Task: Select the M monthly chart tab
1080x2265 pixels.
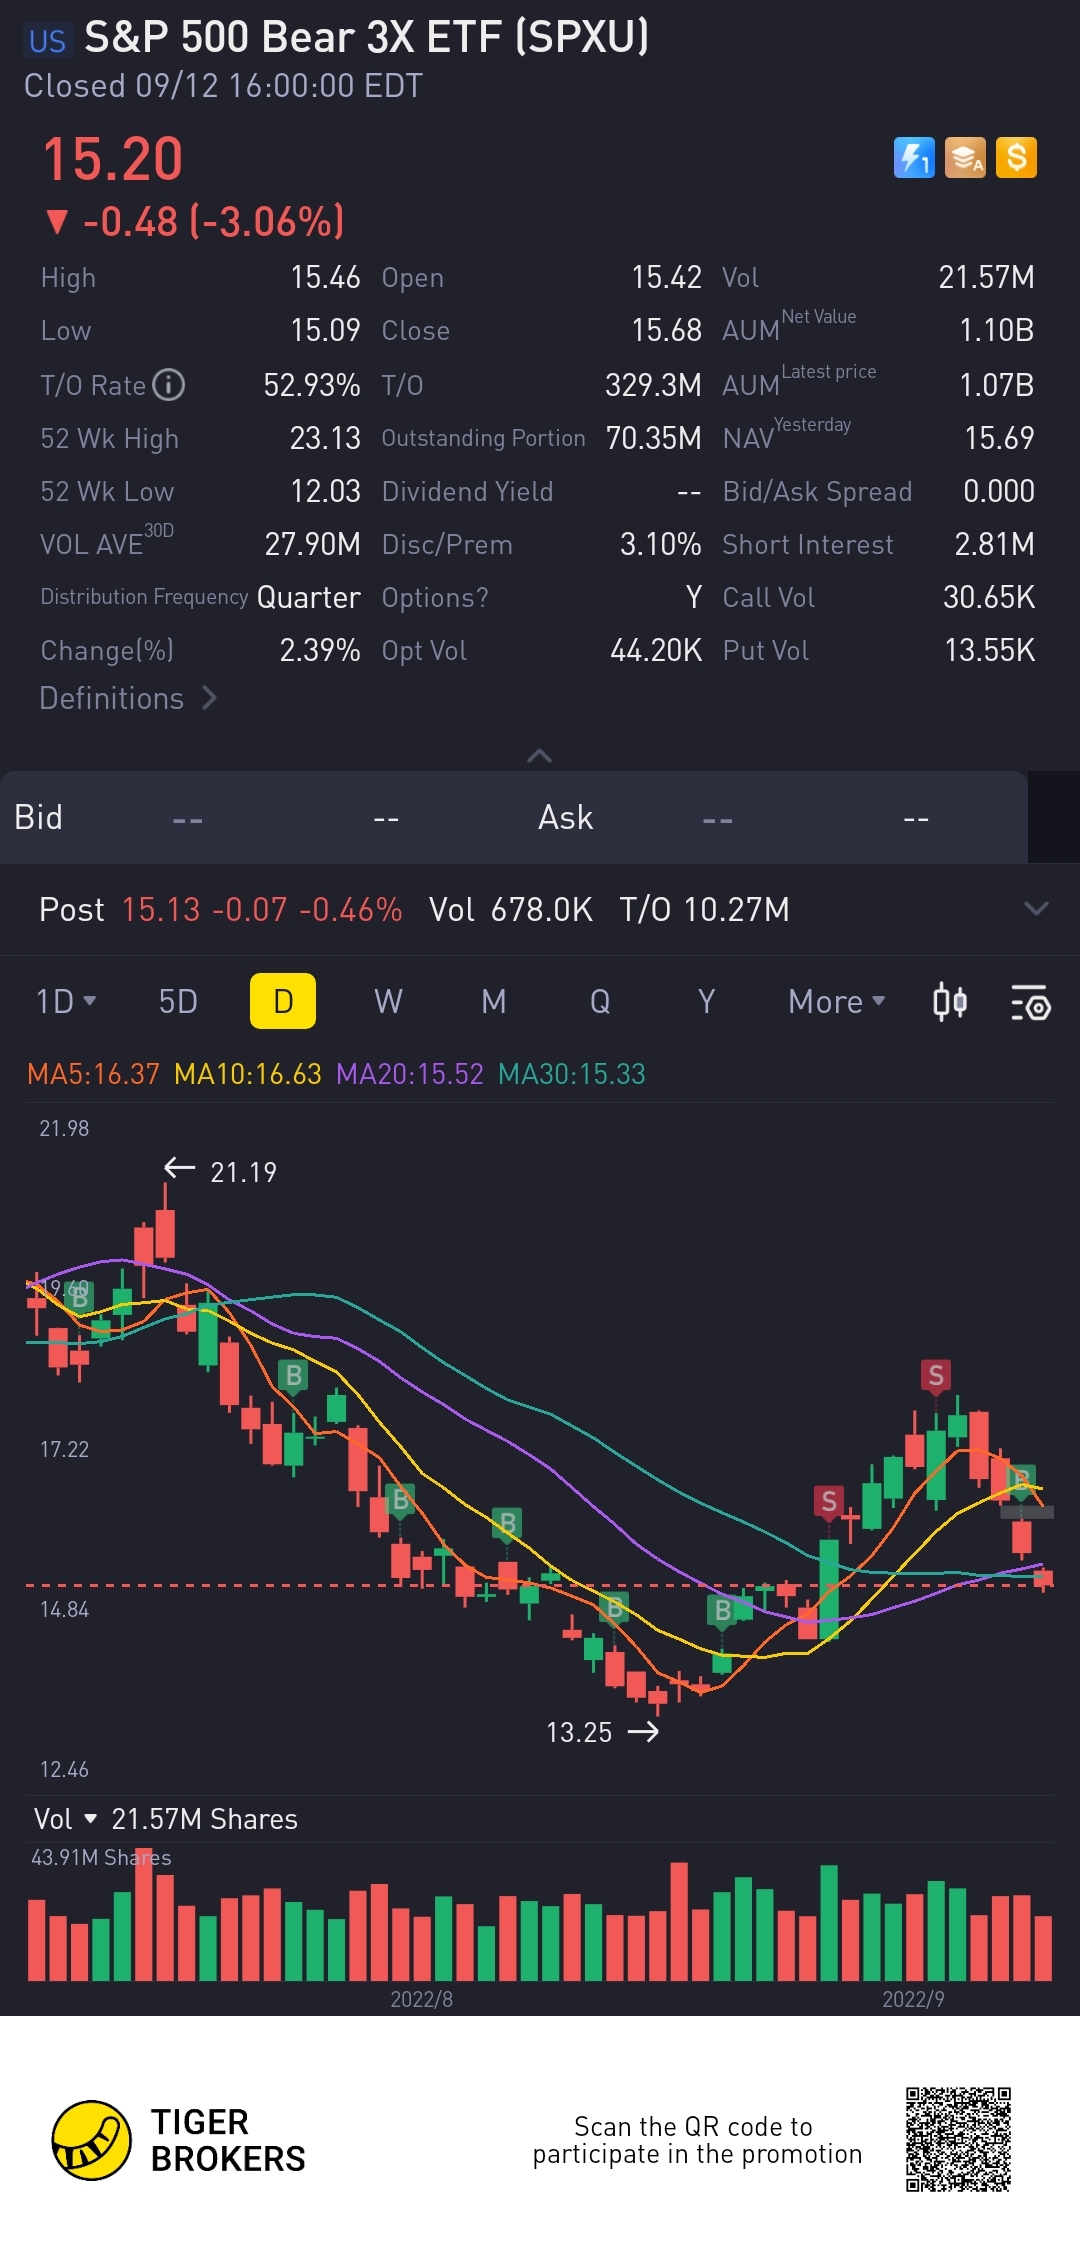Action: tap(494, 1001)
